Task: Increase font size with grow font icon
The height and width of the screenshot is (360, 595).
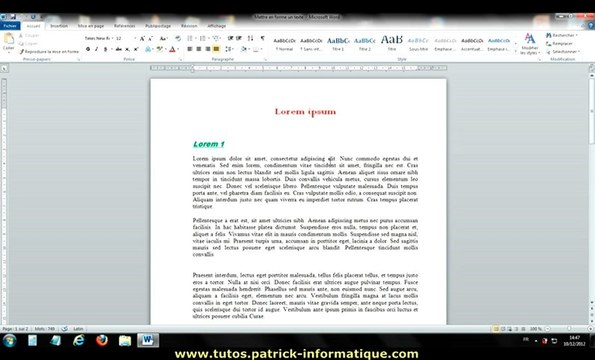Action: (142, 38)
